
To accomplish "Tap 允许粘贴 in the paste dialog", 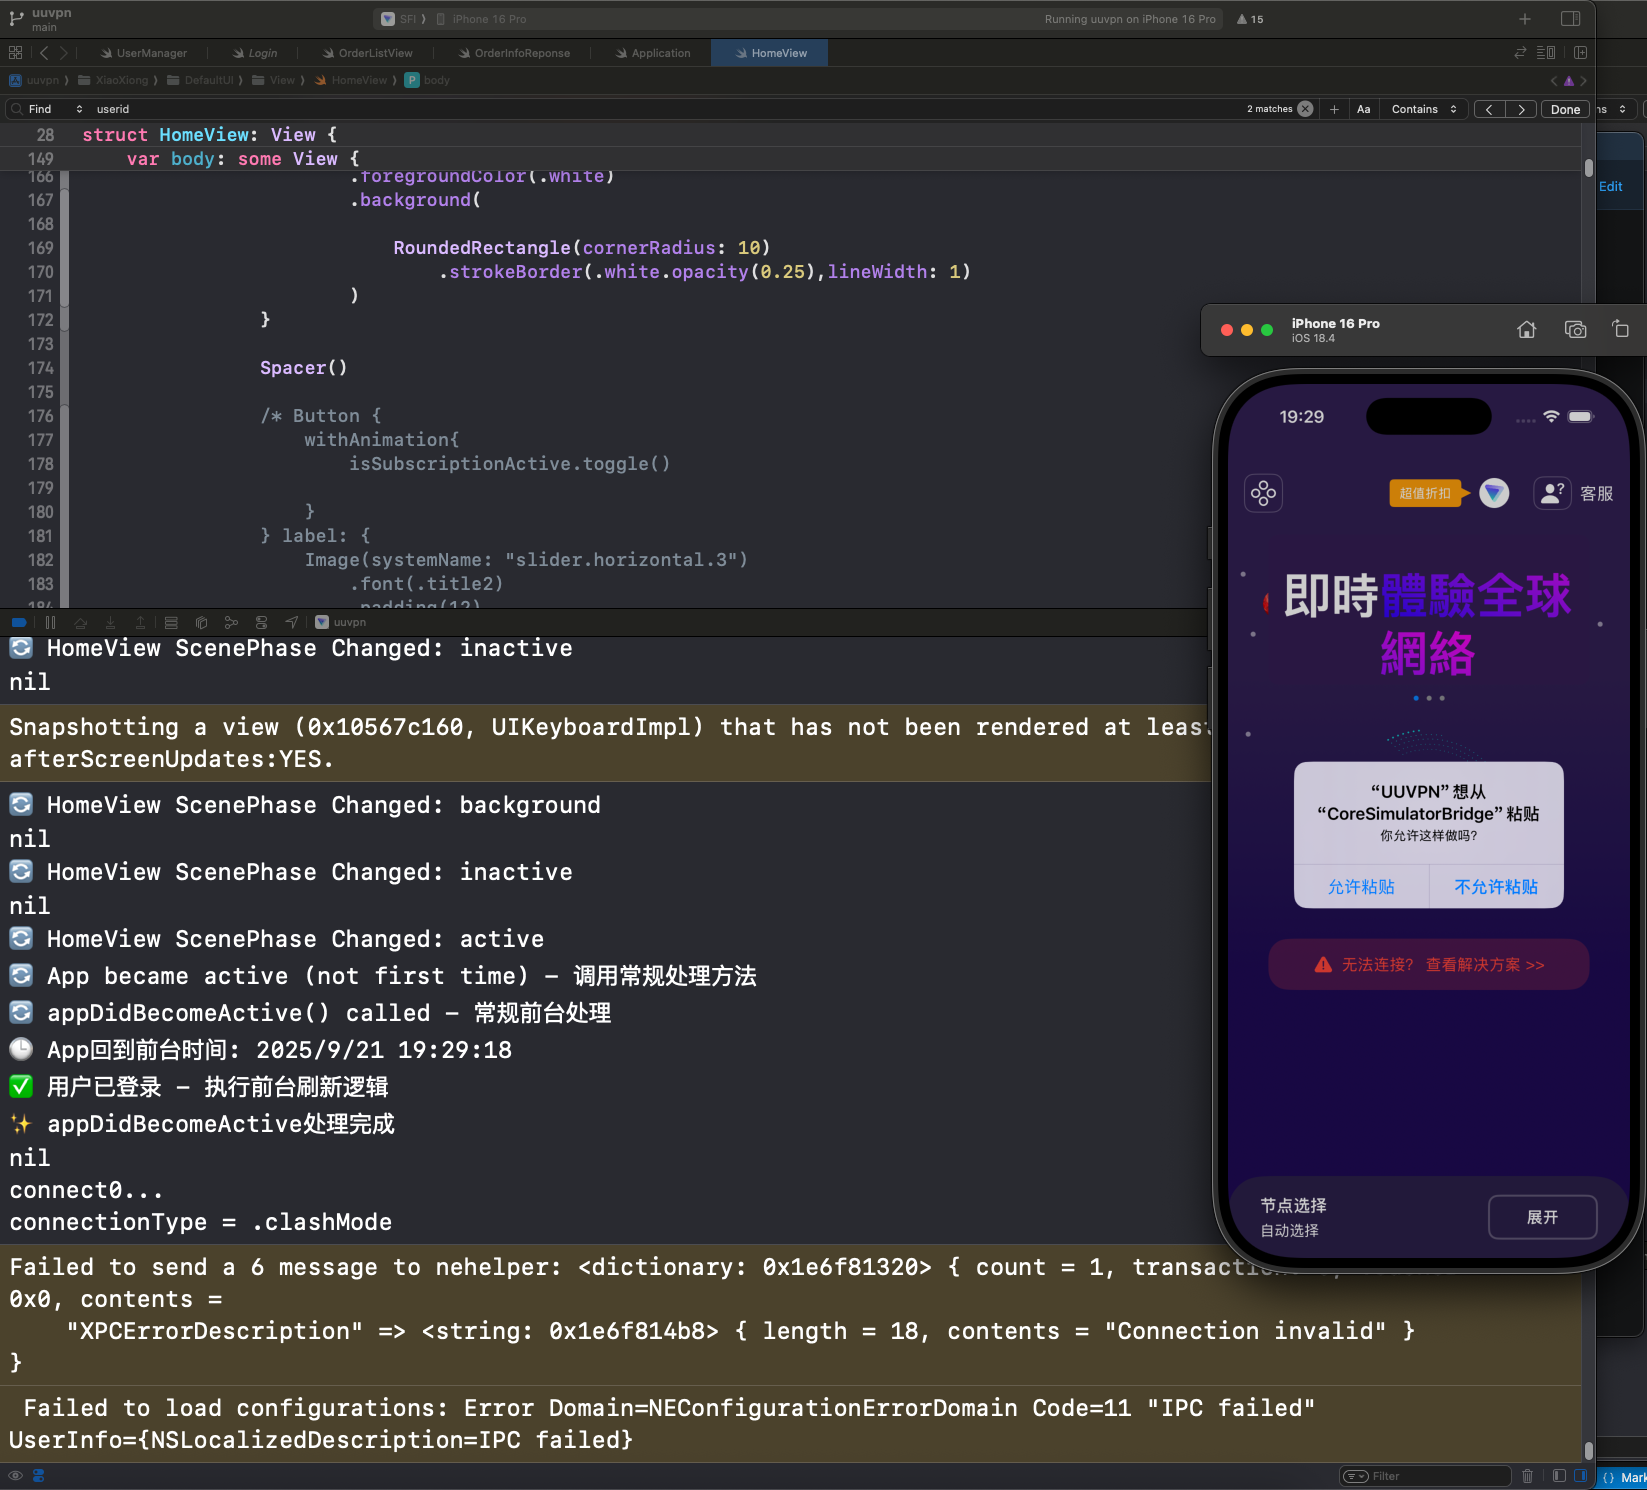I will [x=1361, y=887].
